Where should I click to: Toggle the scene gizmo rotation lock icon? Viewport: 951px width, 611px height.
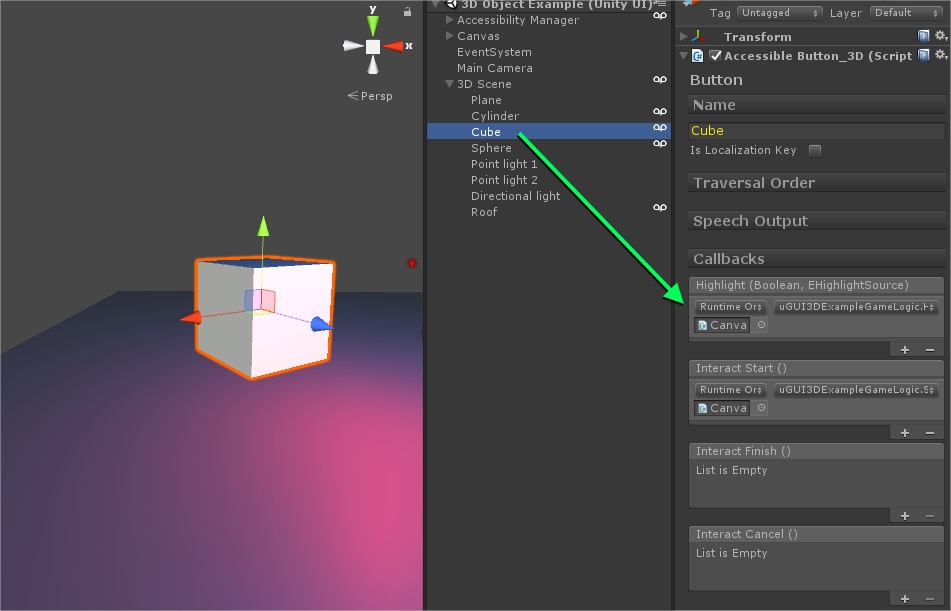(407, 12)
